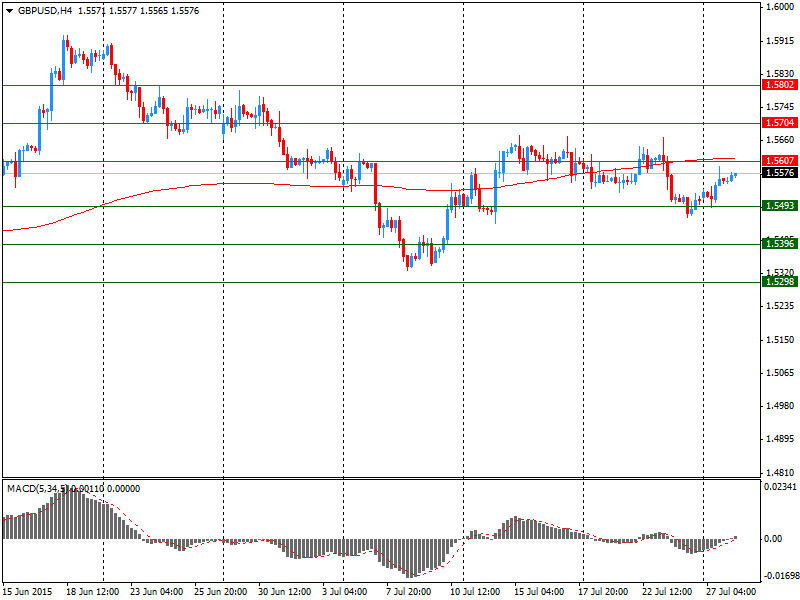Click the 7 Jul 20:00 time label
The width and height of the screenshot is (800, 600).
pyautogui.click(x=408, y=592)
